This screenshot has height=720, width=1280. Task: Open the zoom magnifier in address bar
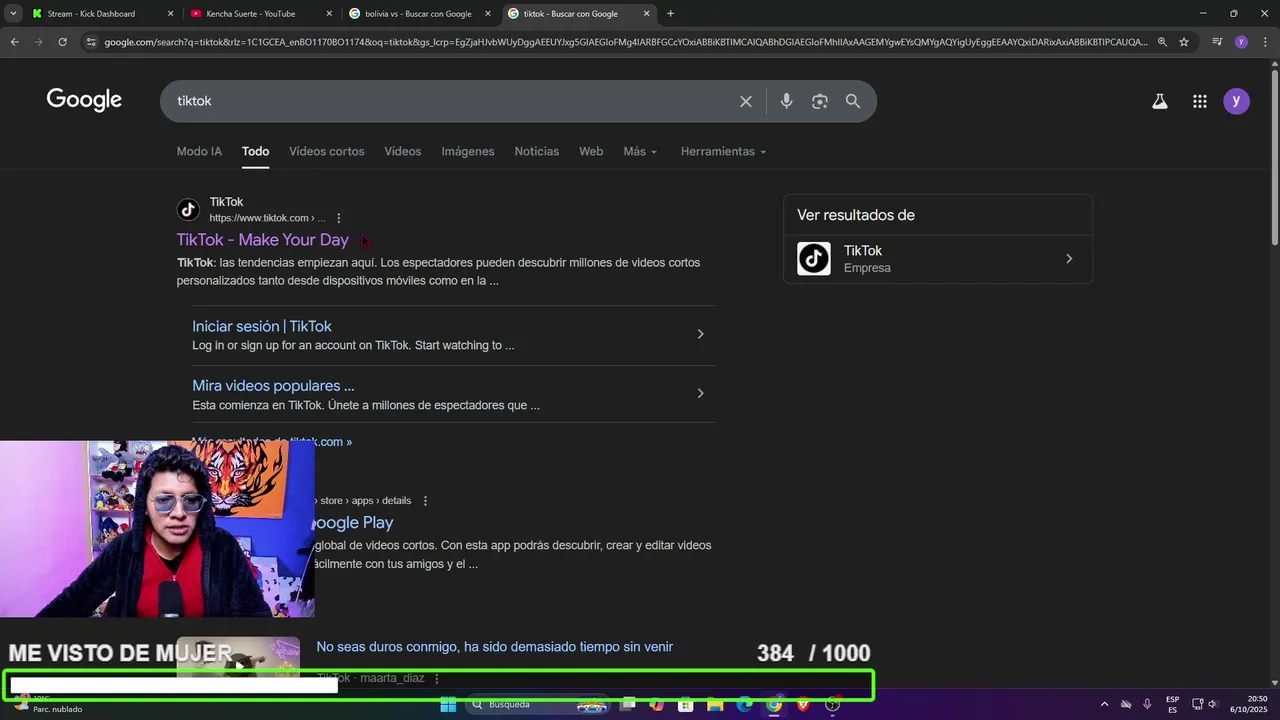point(1162,42)
